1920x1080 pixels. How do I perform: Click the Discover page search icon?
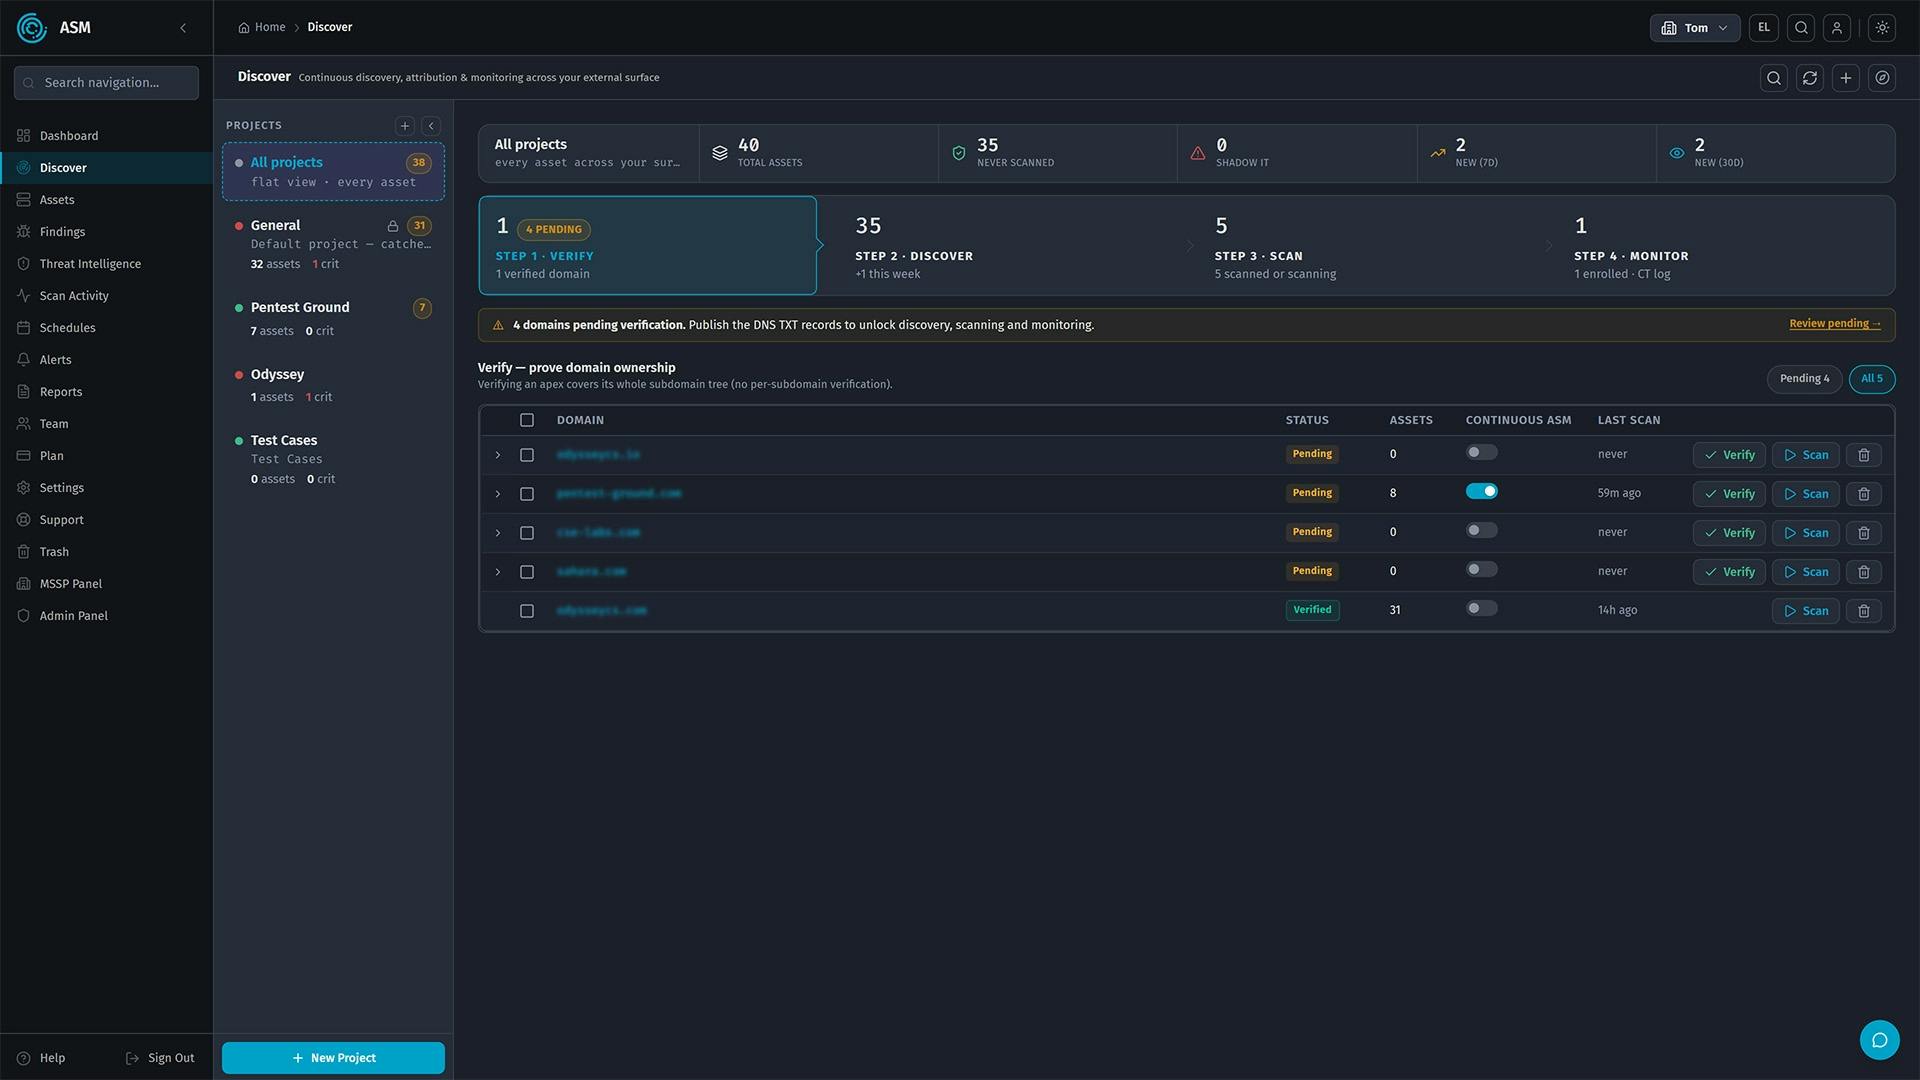(x=1774, y=78)
